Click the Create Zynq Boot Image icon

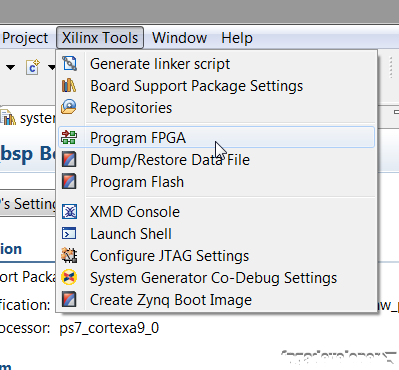(x=69, y=299)
